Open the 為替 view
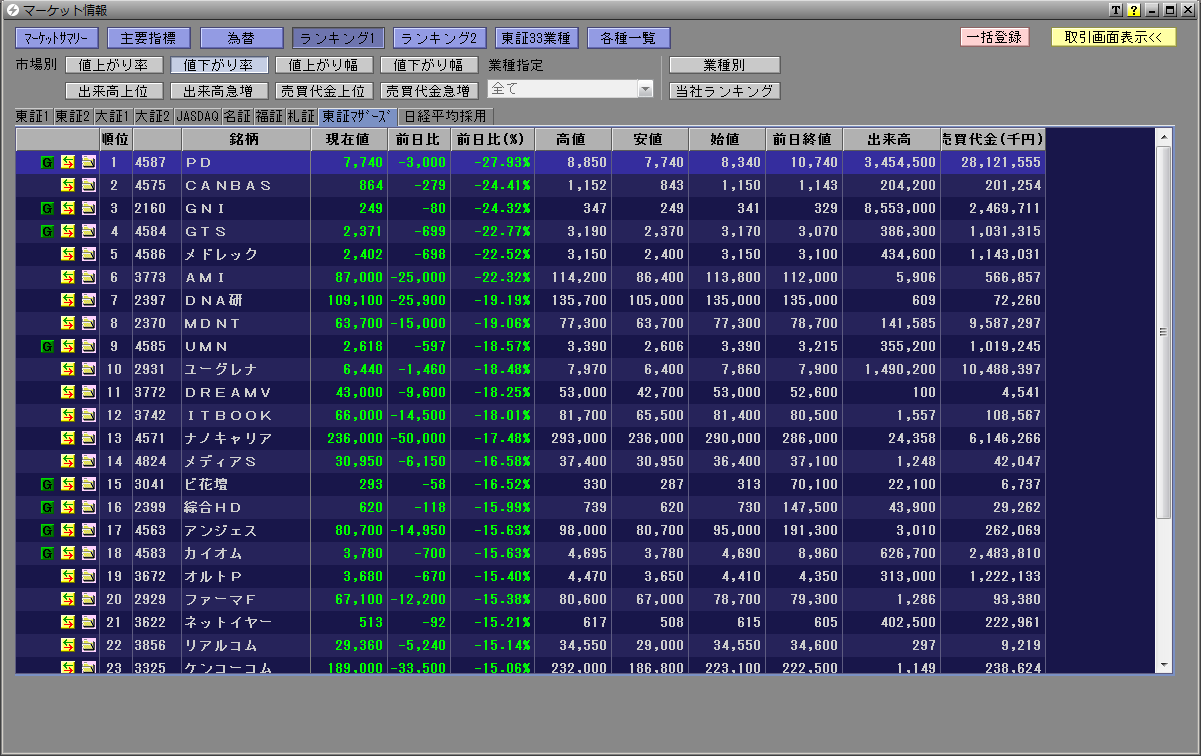The width and height of the screenshot is (1201, 756). point(242,38)
